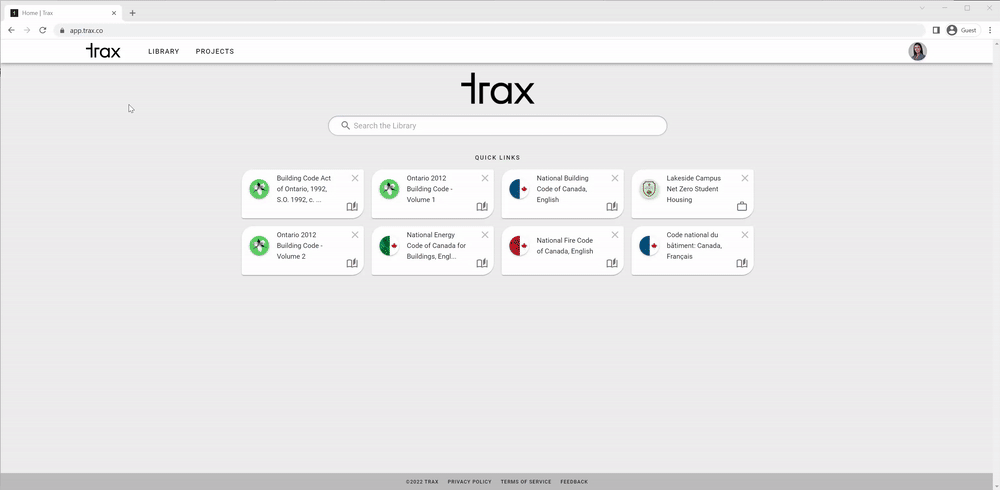Open browser three-dot menu
The width and height of the screenshot is (1000, 490).
(990, 30)
